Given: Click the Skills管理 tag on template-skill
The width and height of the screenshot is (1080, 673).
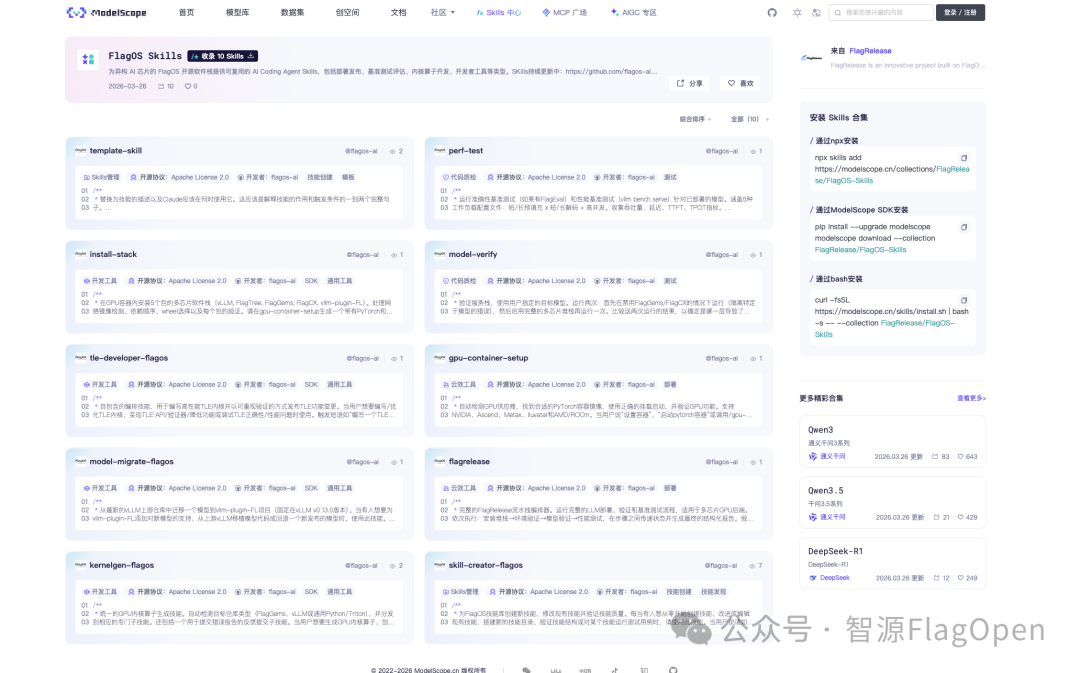Looking at the screenshot, I should pos(101,178).
